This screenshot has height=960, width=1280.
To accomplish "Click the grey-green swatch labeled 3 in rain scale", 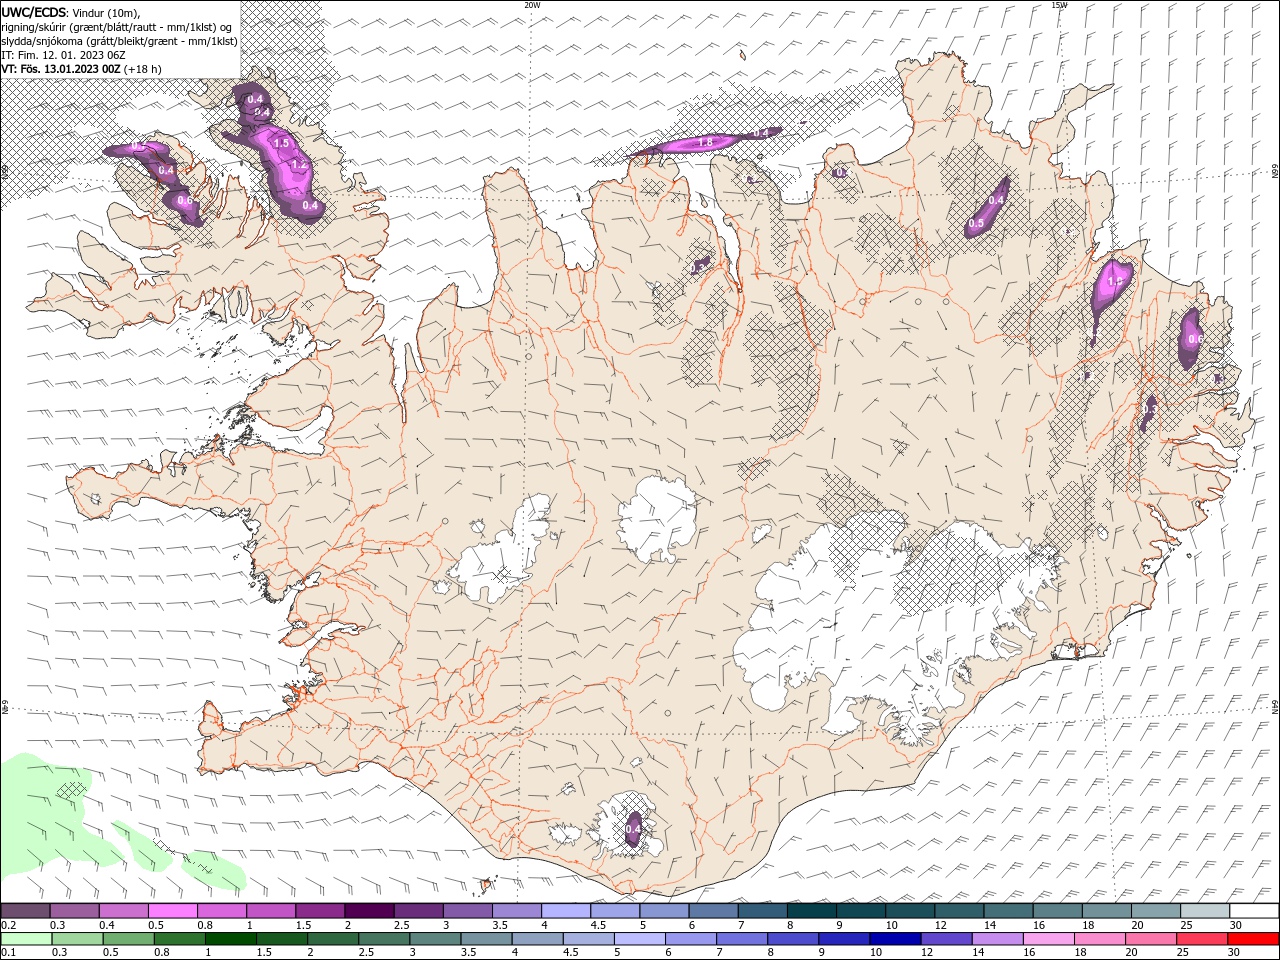I will (435, 939).
